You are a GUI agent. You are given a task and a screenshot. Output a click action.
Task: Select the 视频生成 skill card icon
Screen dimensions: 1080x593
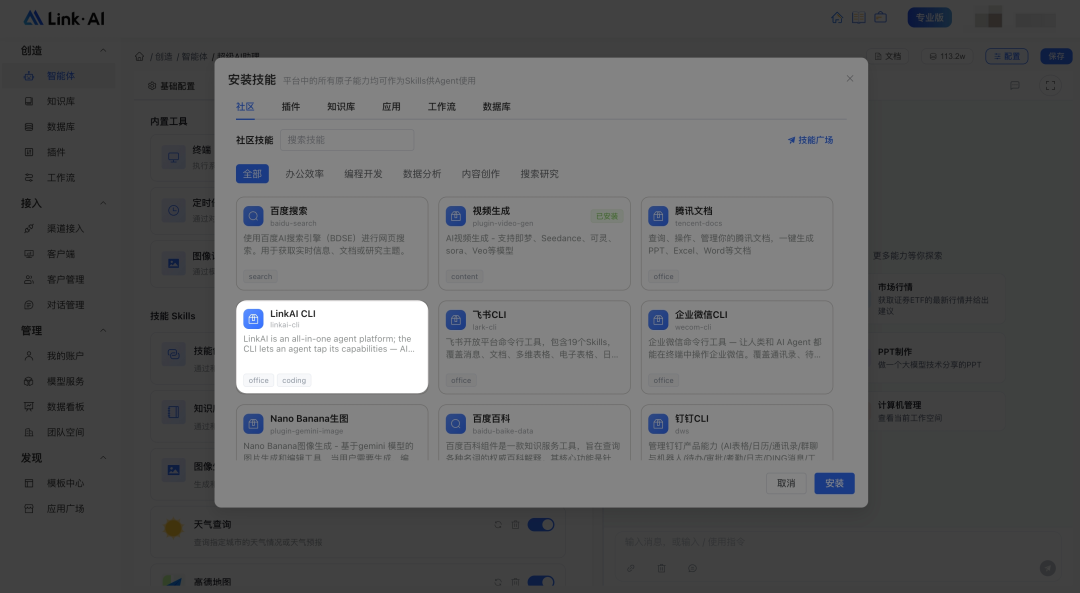[456, 216]
